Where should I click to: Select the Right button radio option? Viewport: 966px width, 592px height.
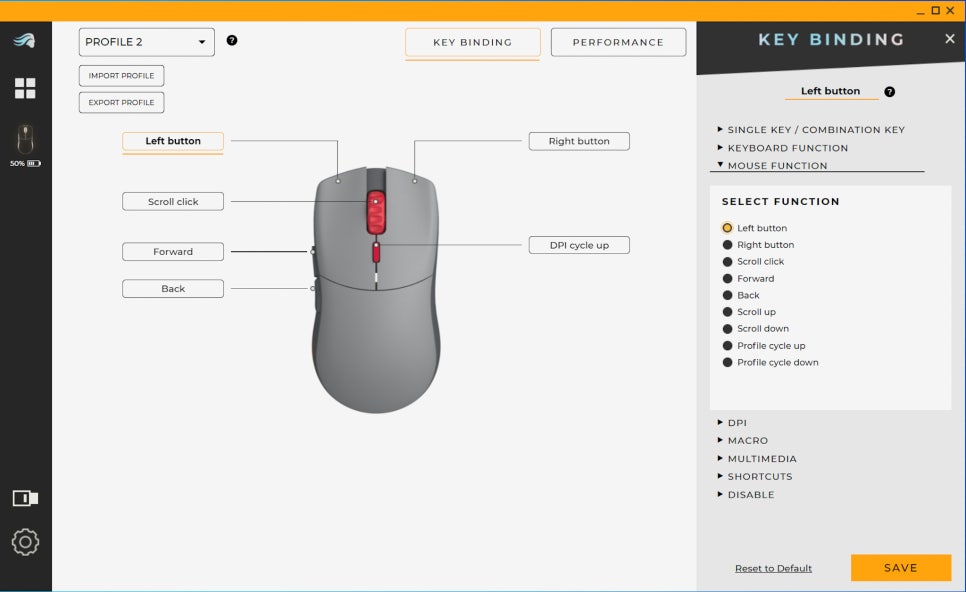coord(728,245)
